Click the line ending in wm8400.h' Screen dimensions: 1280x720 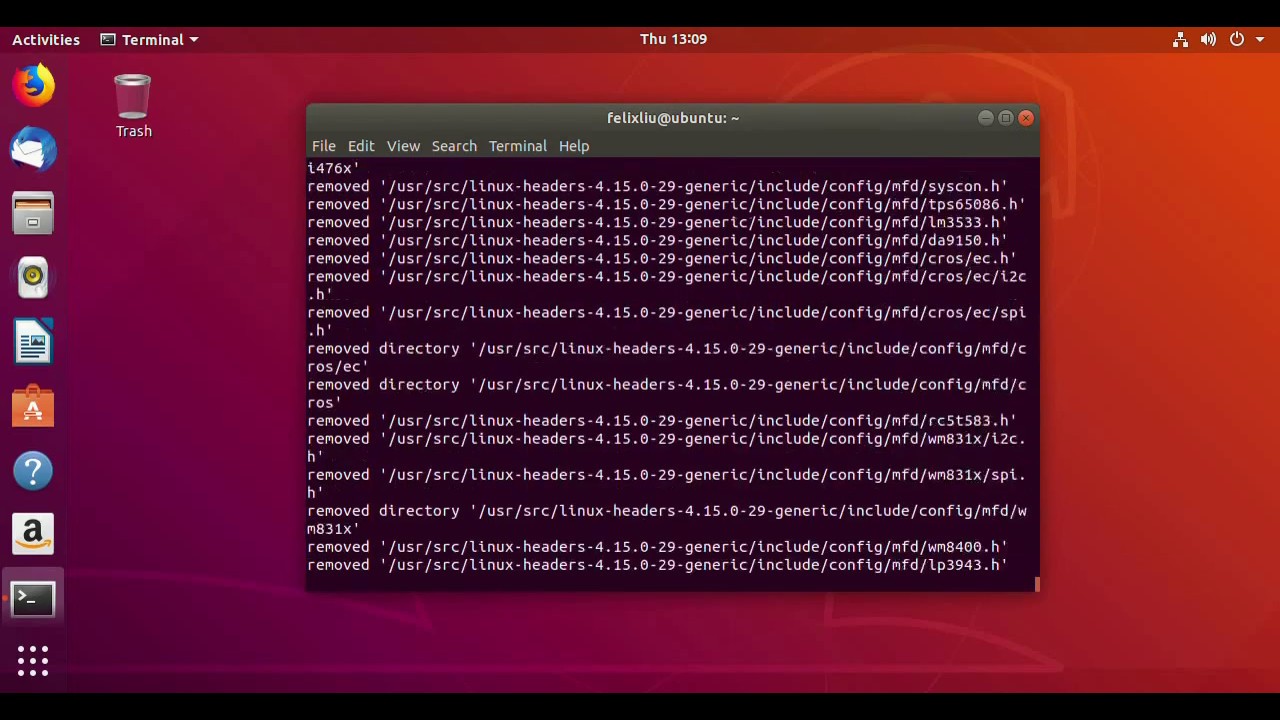[657, 547]
